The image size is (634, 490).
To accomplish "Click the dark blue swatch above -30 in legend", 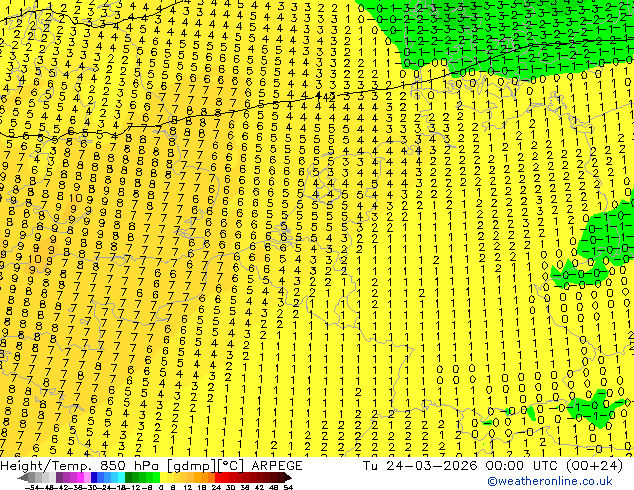I will point(94,478).
